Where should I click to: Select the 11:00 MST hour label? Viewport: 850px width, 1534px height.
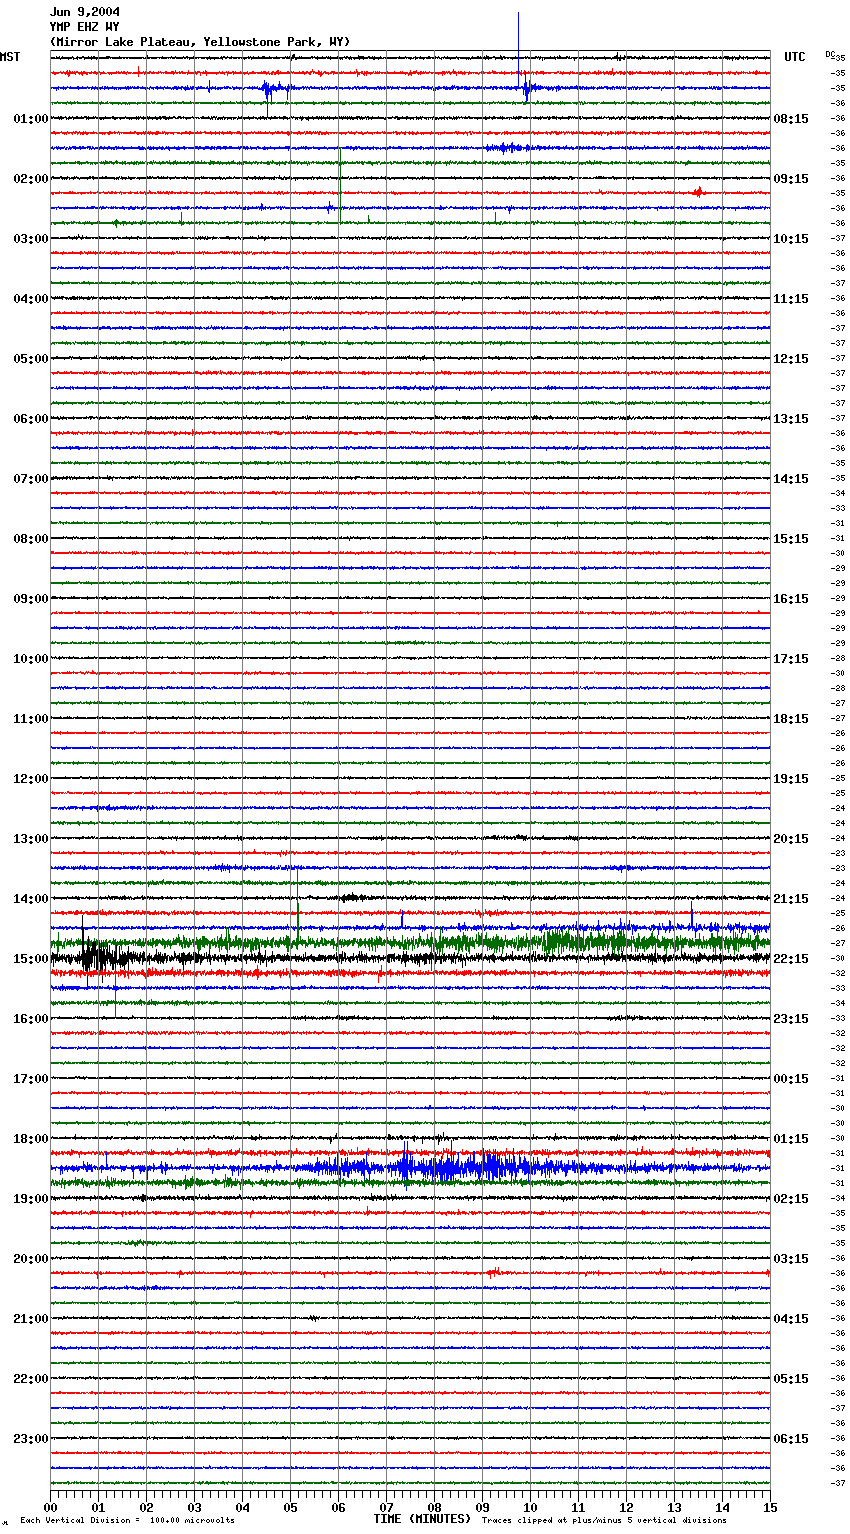click(x=31, y=719)
